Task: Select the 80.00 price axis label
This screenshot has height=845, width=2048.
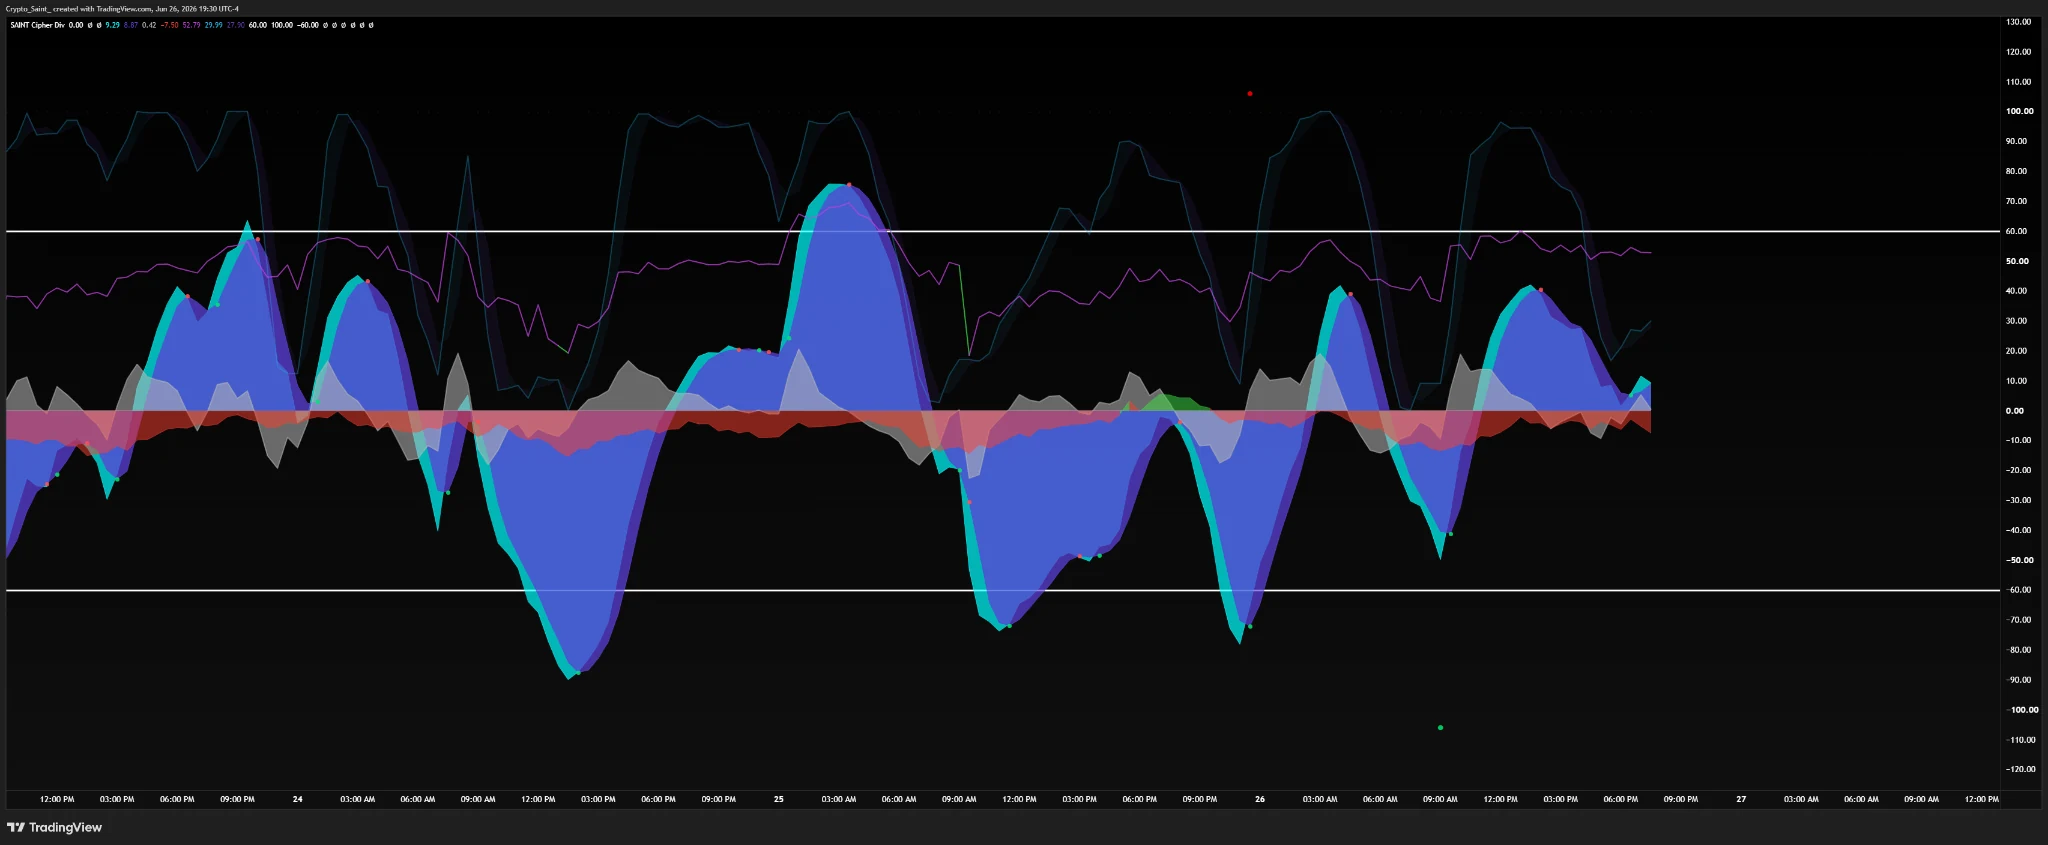Action: 2016,171
